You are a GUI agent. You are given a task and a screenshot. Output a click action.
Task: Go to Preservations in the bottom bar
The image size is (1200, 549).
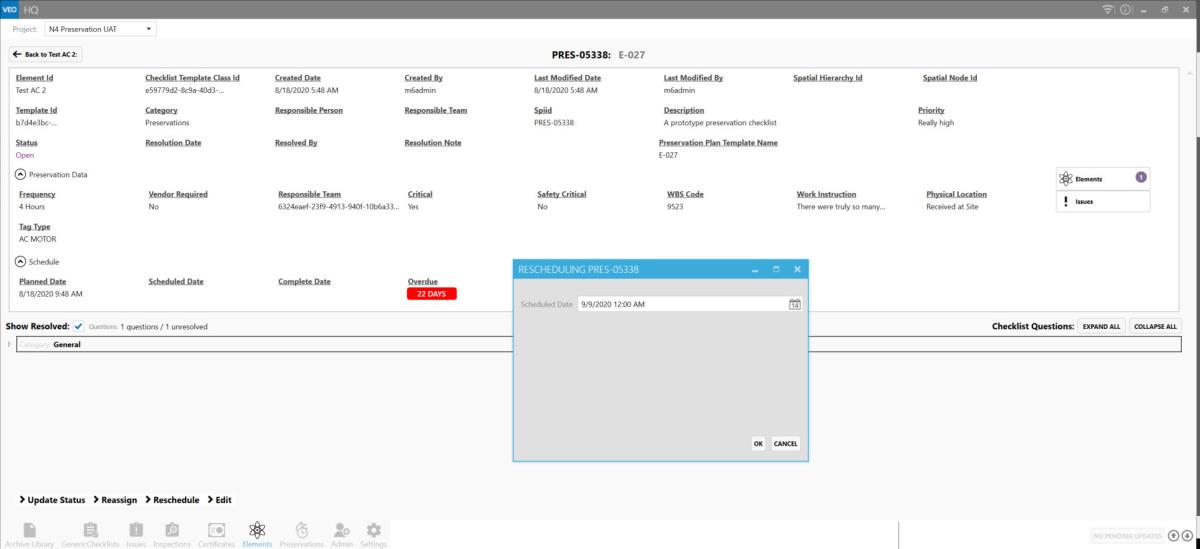(x=301, y=534)
